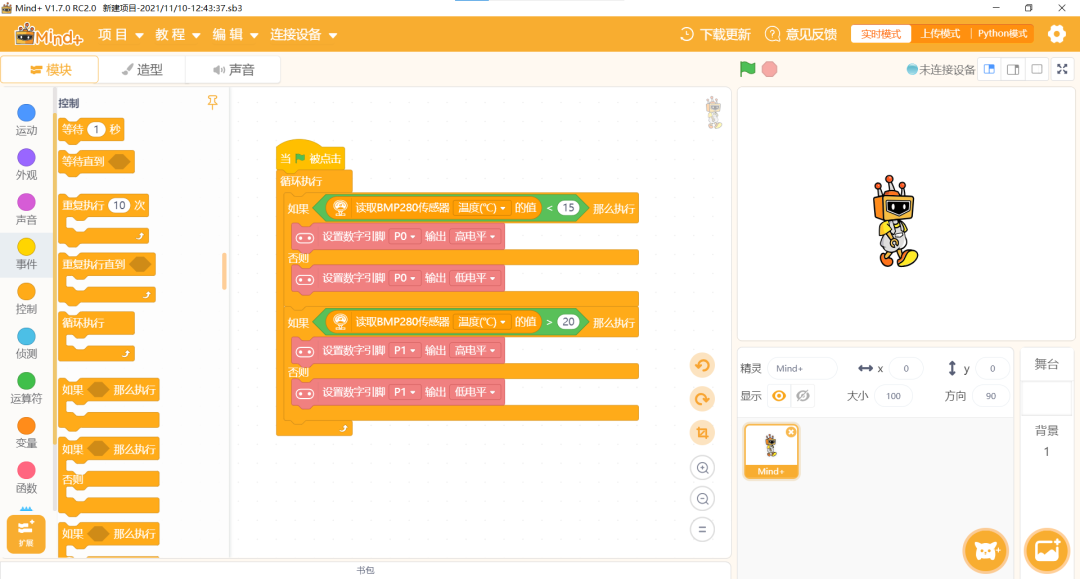Select the 舞台 stage panel
Image resolution: width=1080 pixels, height=579 pixels.
1046,364
